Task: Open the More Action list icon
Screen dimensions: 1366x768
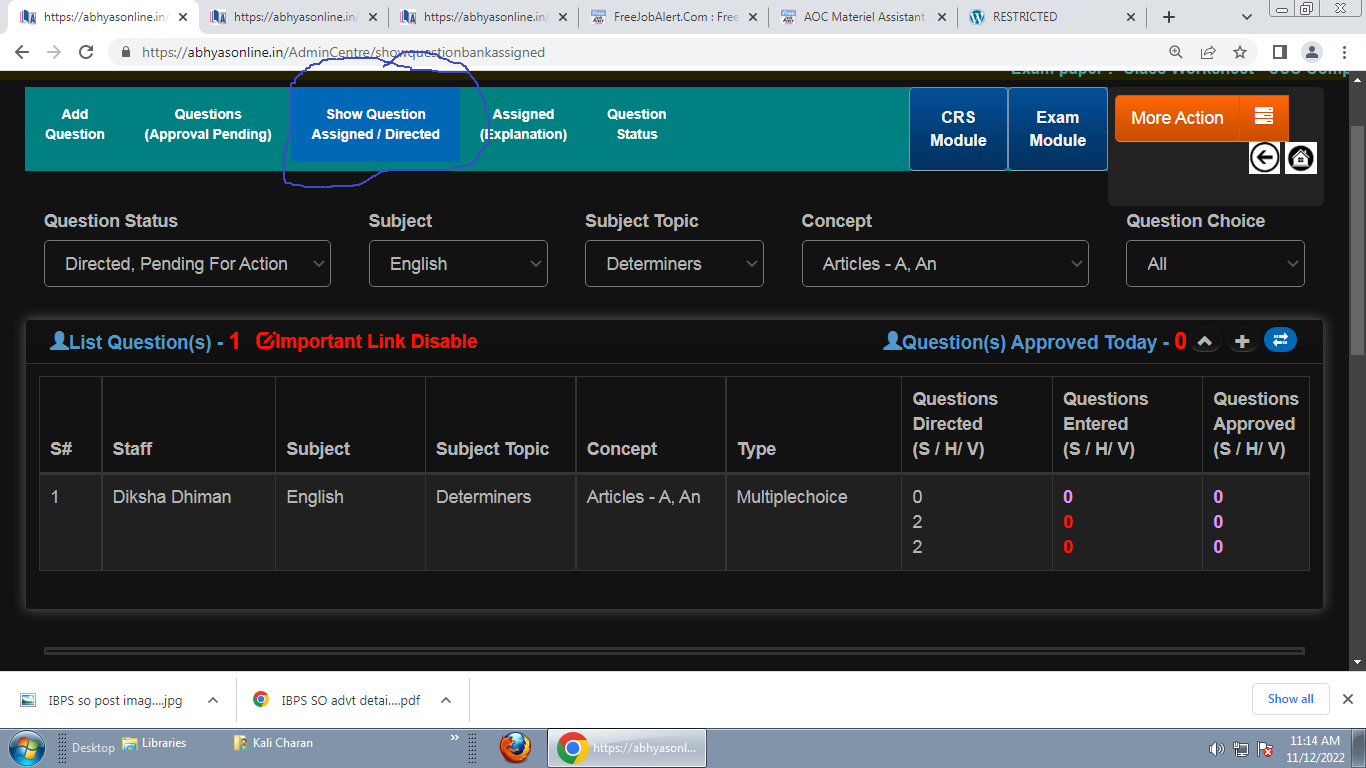Action: point(1263,117)
